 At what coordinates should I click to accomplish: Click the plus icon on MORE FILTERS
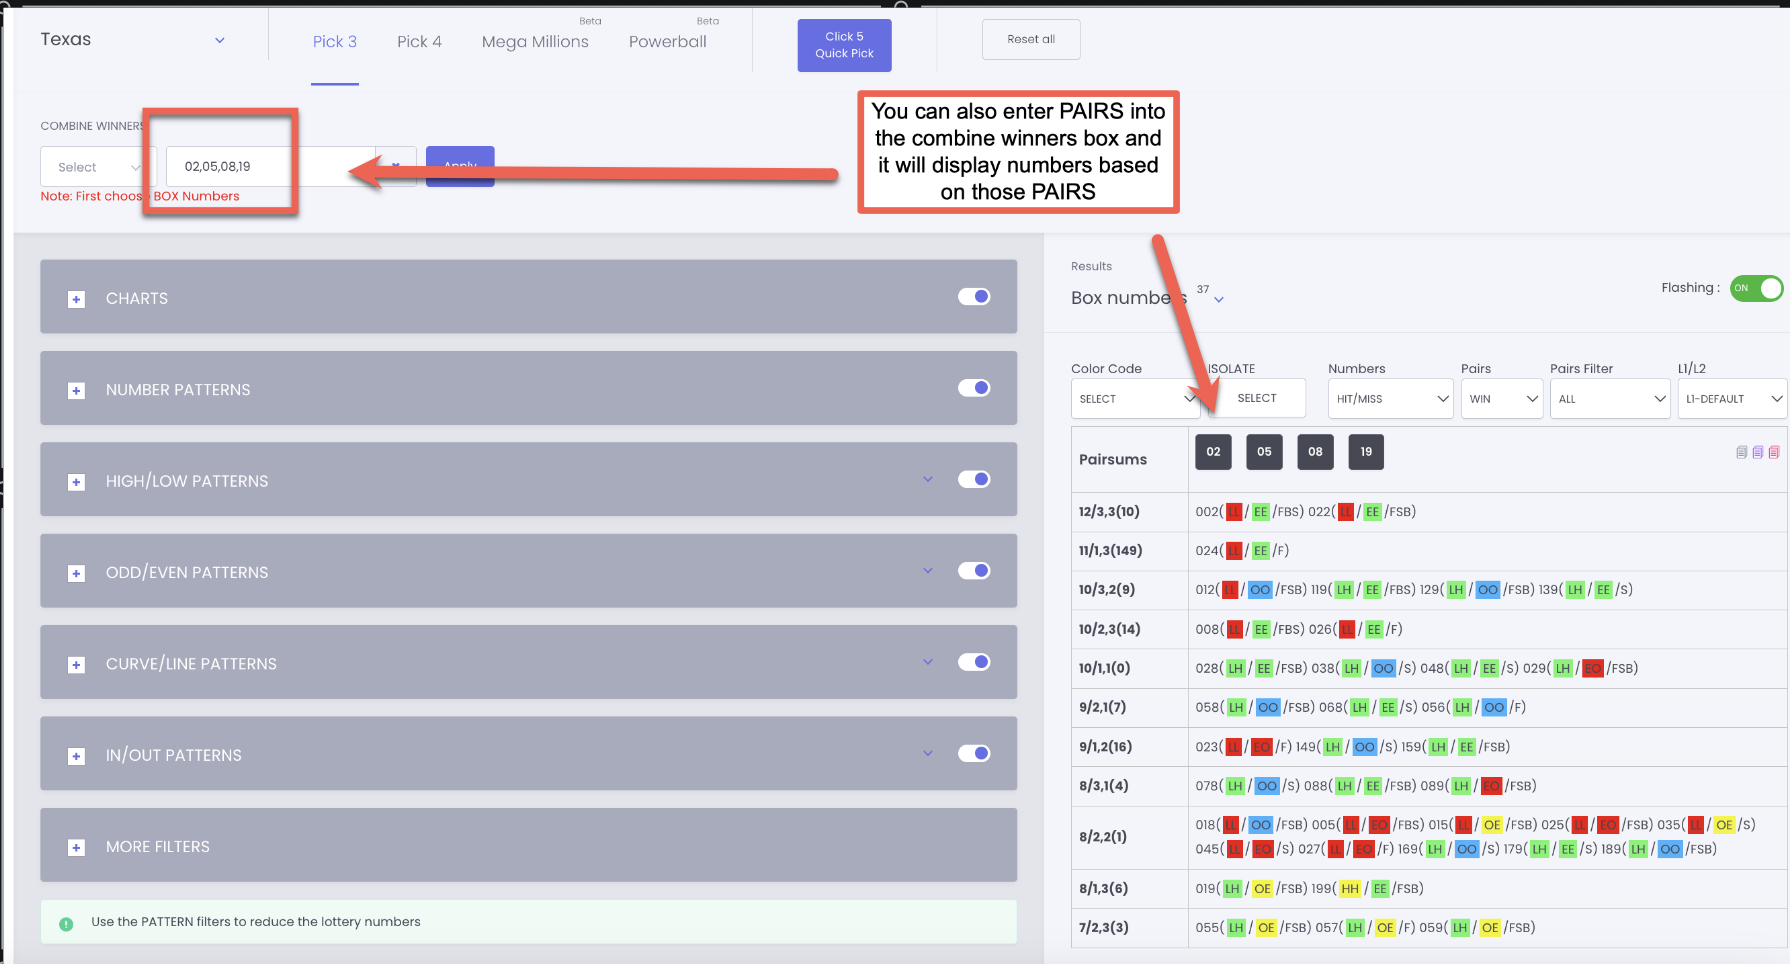click(x=76, y=847)
